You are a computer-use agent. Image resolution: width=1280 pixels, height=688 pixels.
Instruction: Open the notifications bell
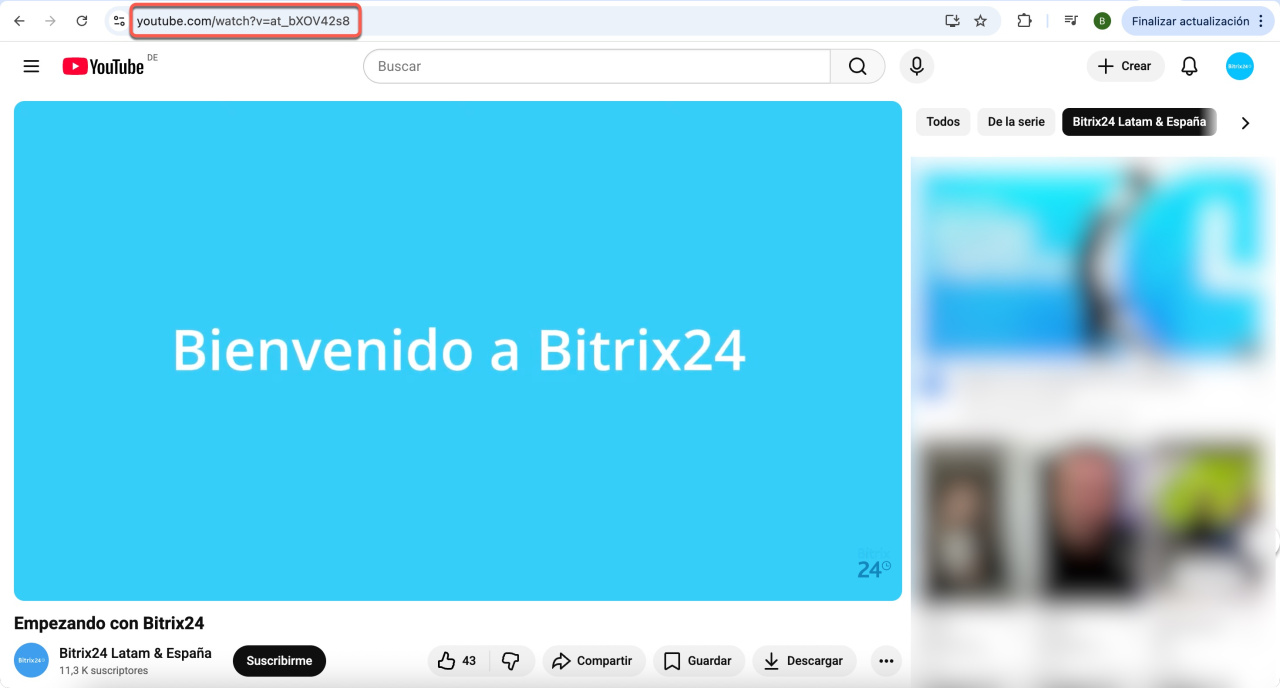[1189, 66]
